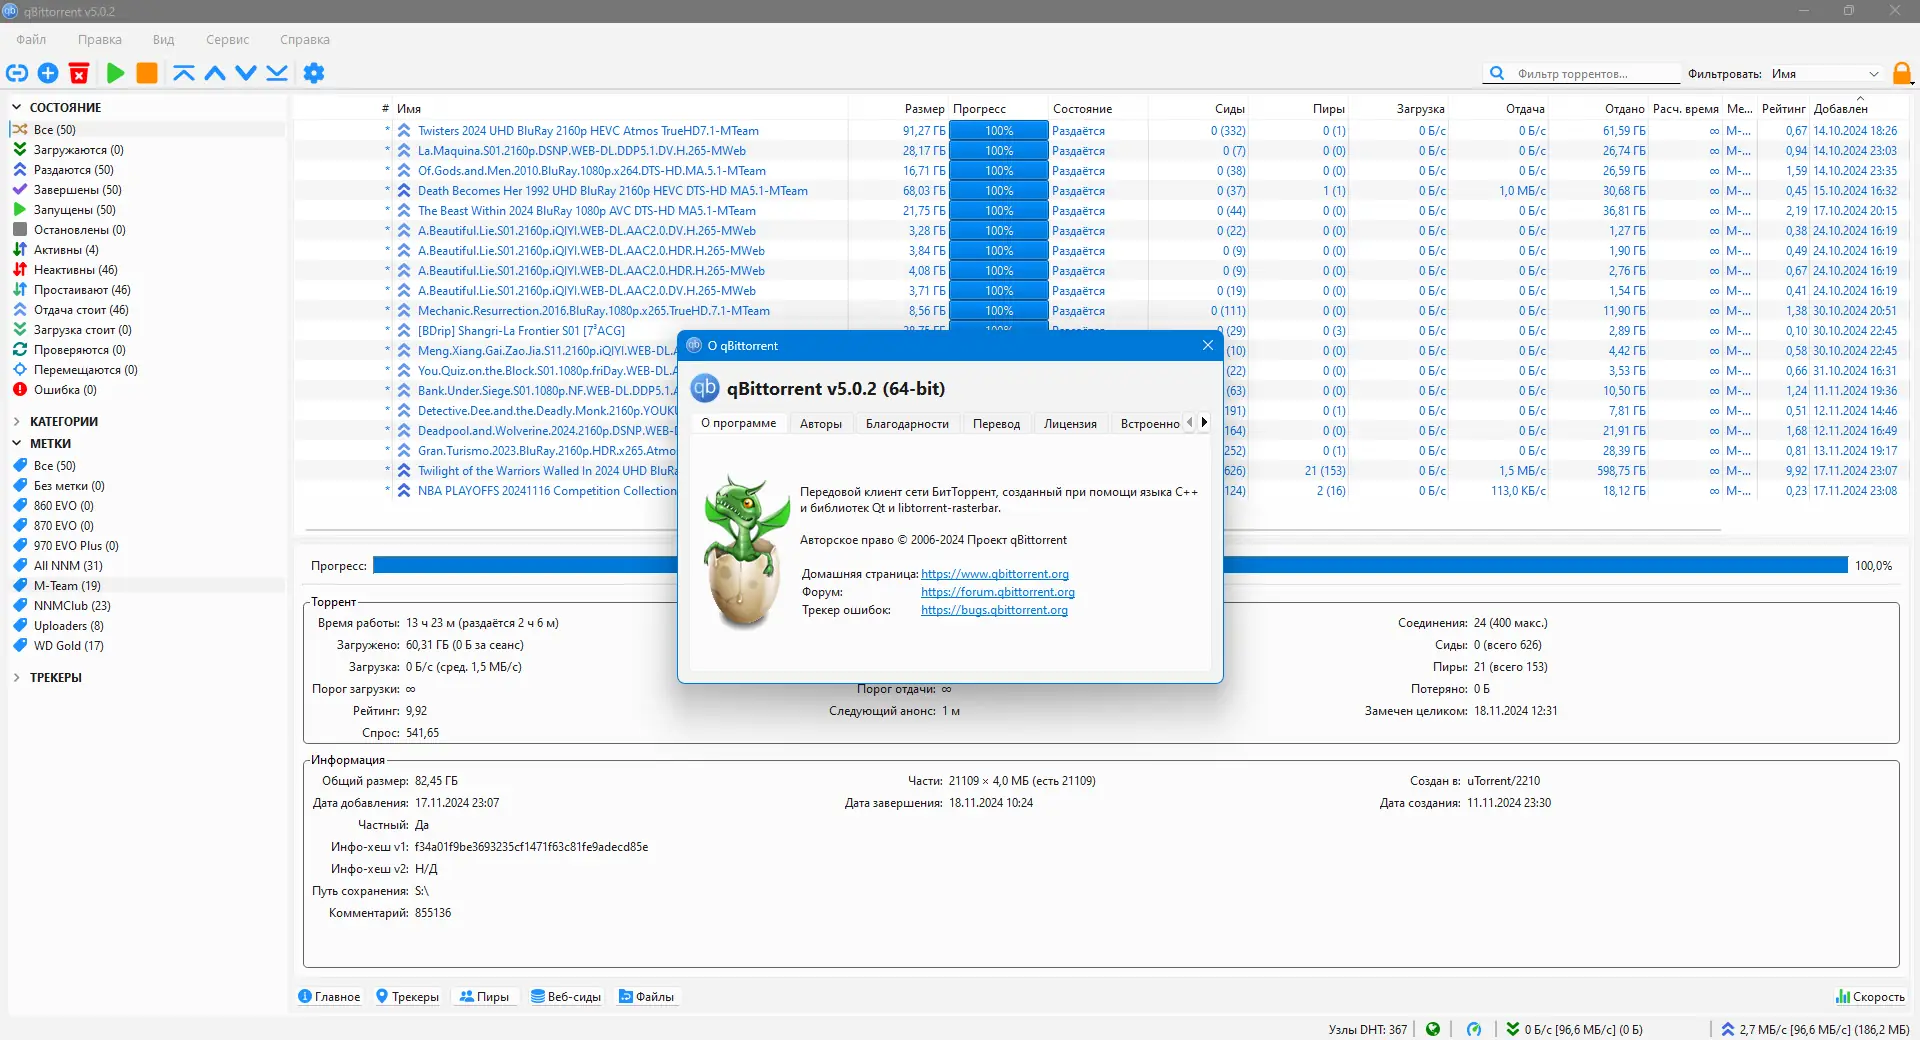Open the Пиры details tab

point(484,997)
